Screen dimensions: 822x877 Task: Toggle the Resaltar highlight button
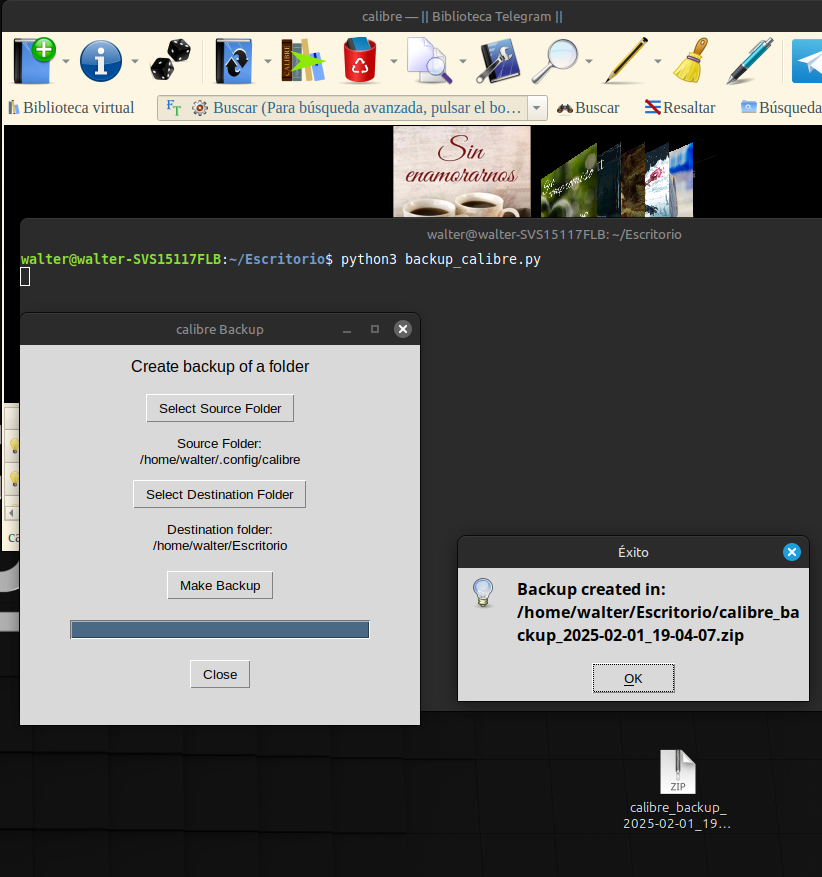680,107
